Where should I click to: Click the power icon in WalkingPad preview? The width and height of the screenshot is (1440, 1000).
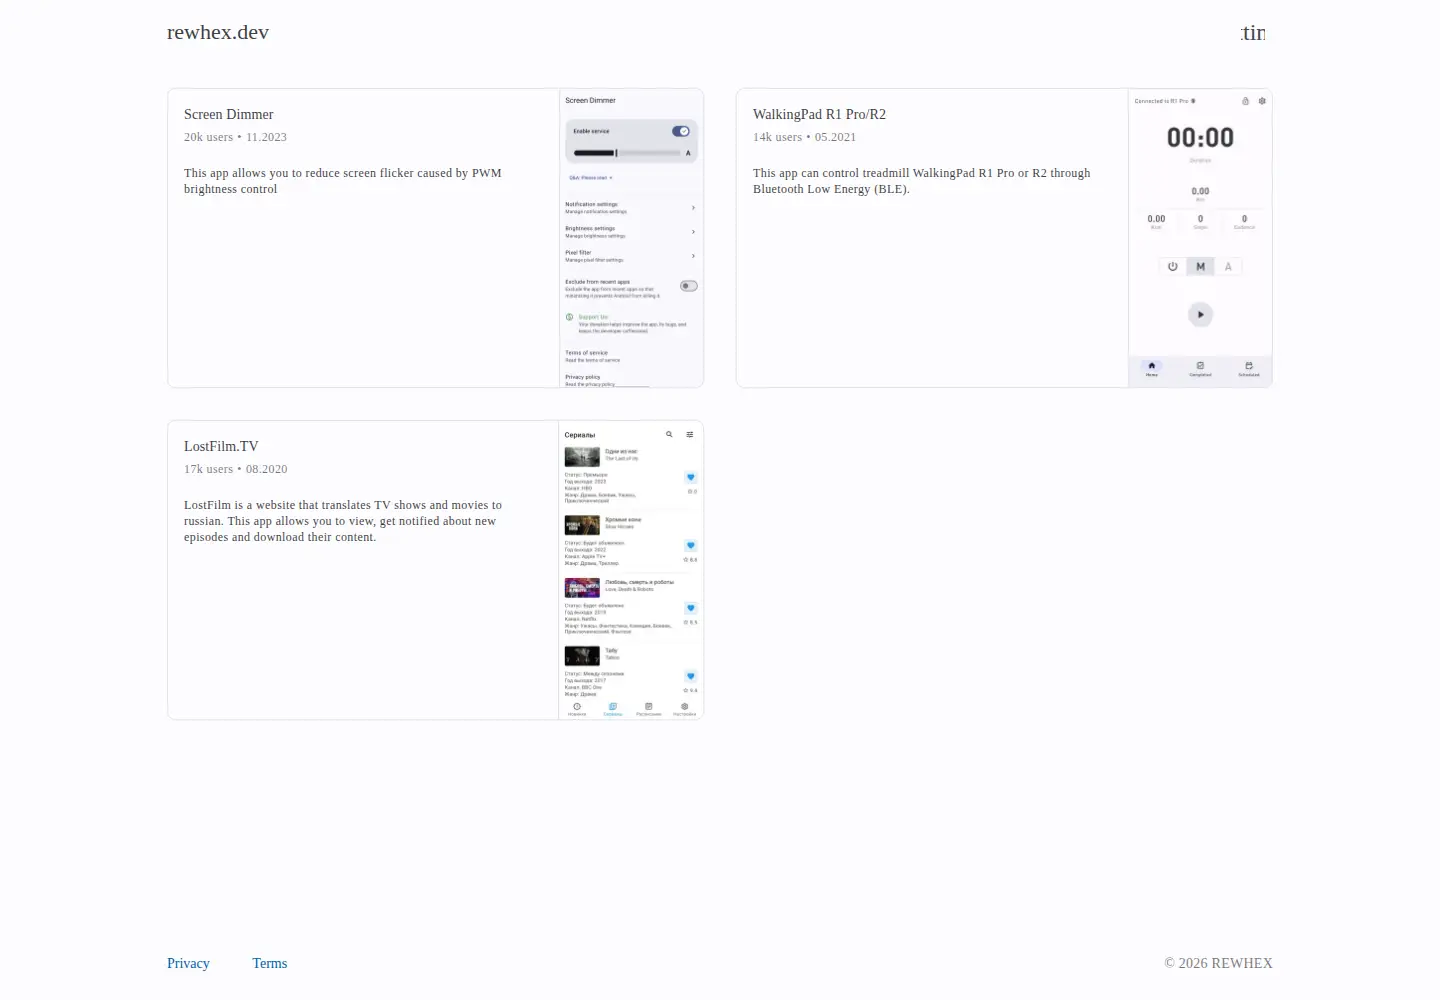tap(1173, 266)
